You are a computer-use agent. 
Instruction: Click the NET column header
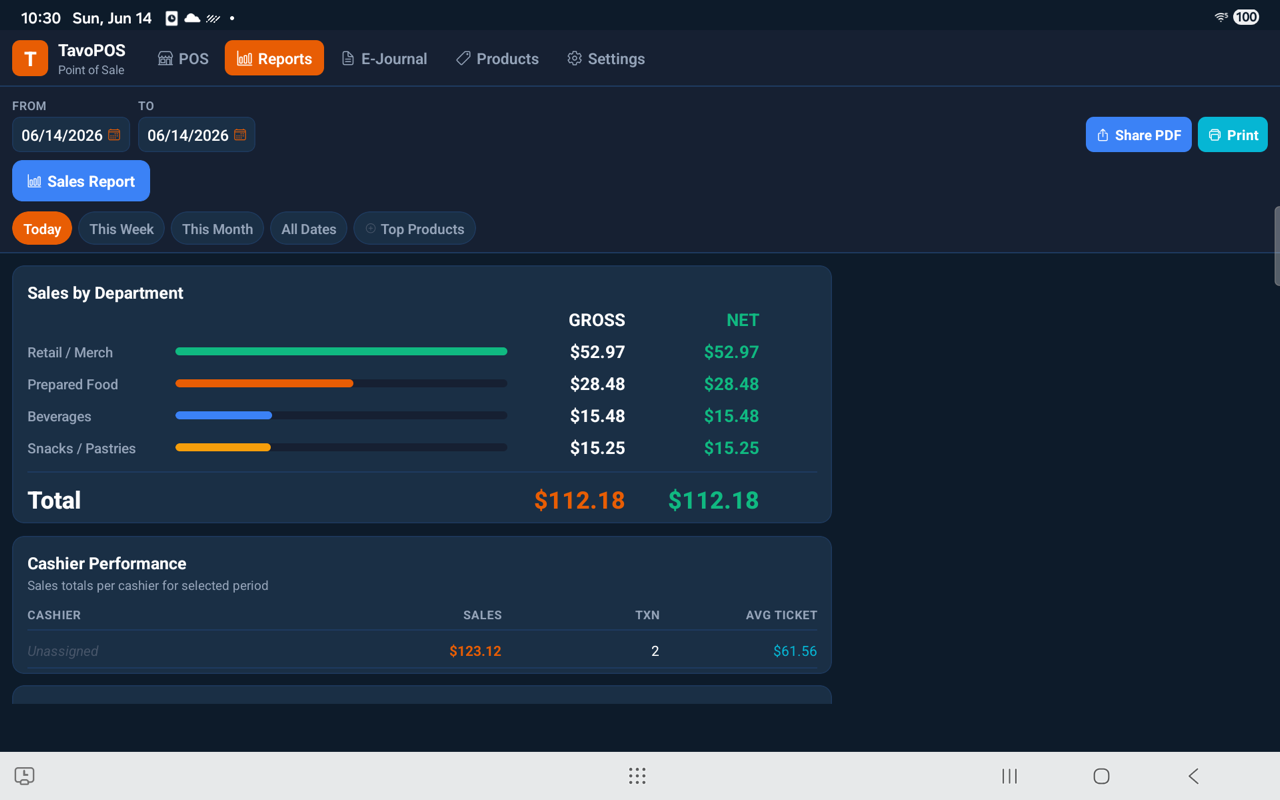click(x=742, y=320)
